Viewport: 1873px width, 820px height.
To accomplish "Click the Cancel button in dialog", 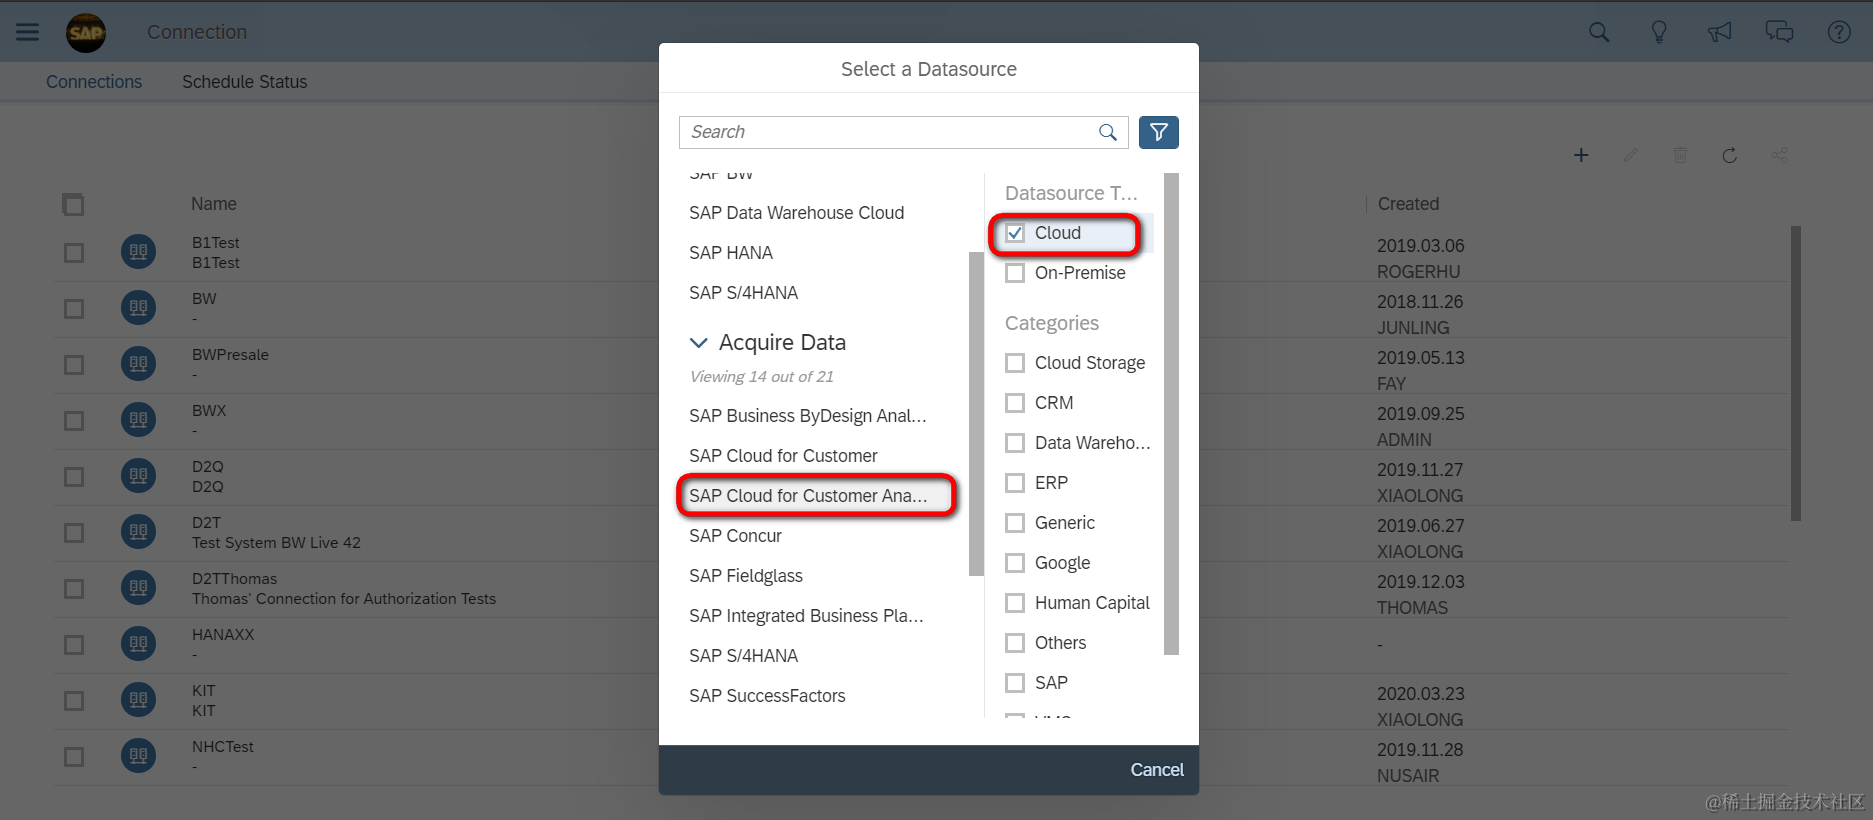I will (x=1157, y=770).
